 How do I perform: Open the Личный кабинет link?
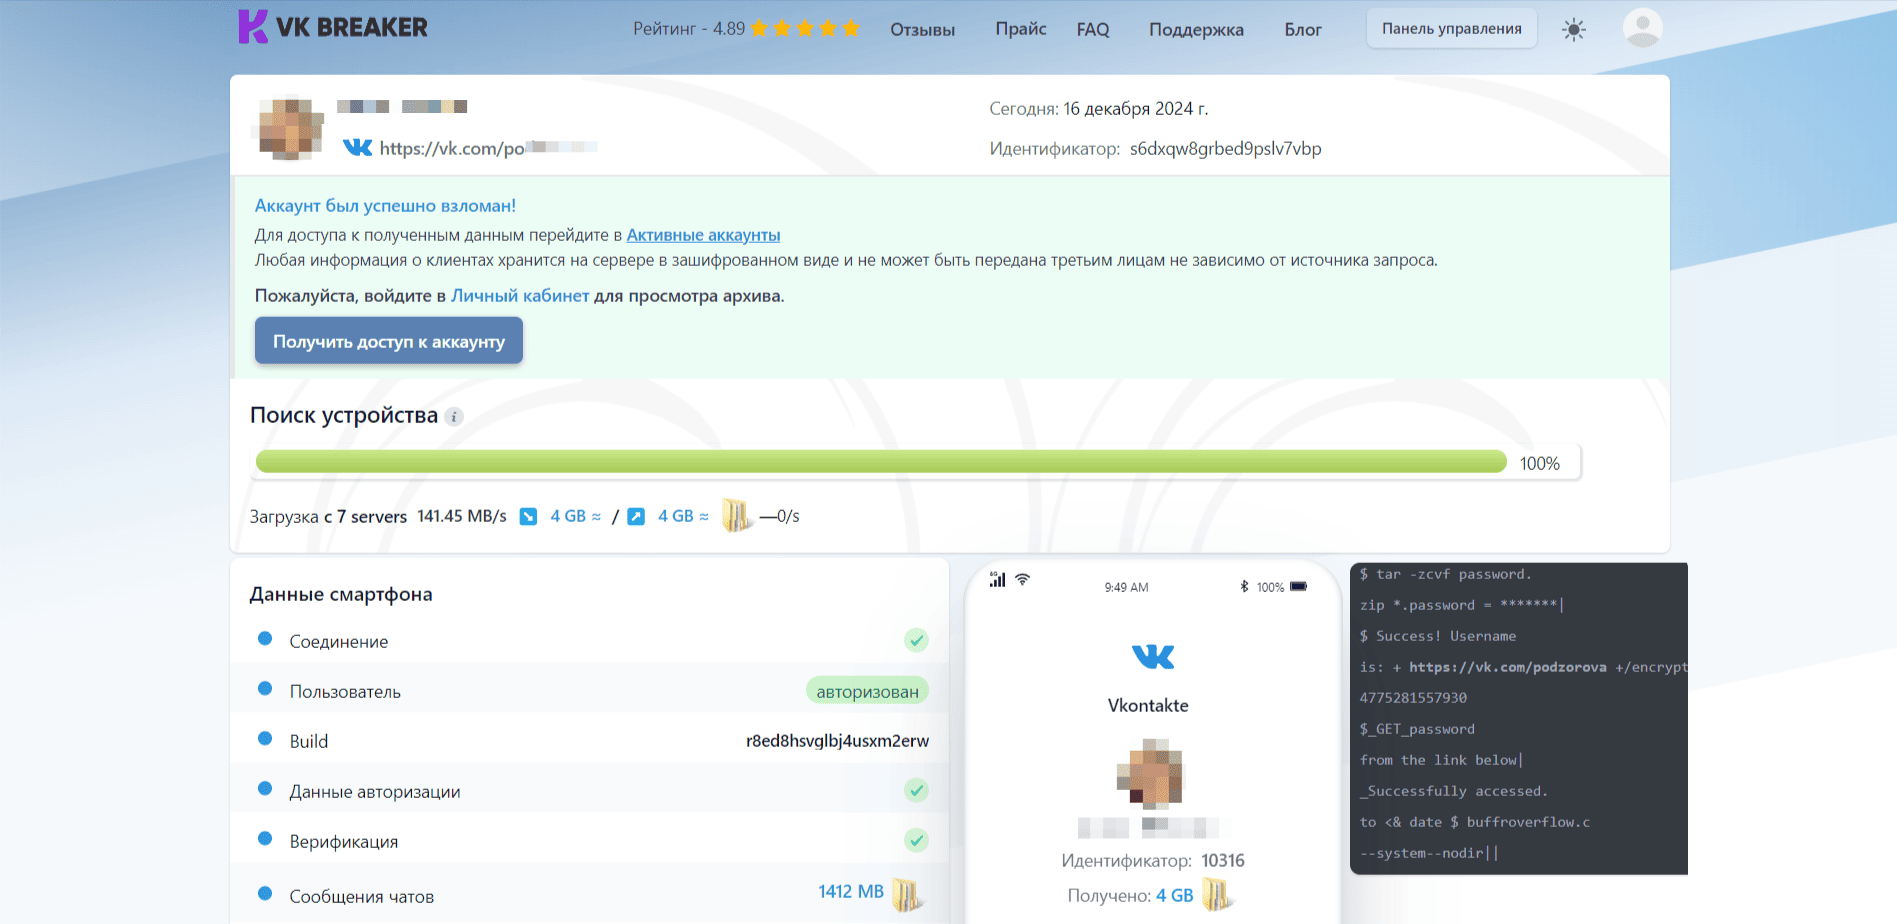point(520,296)
